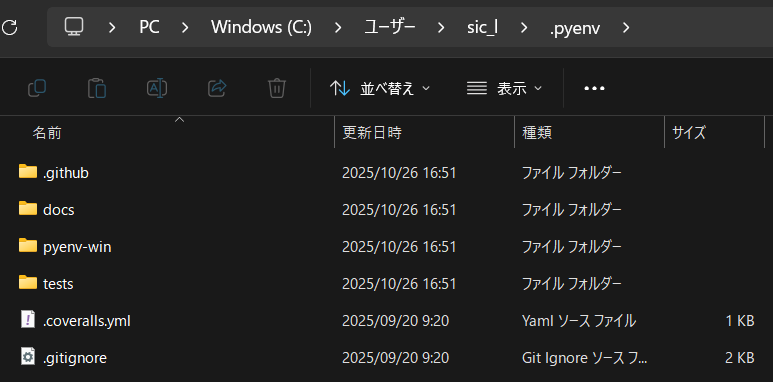Sort by 種類 column header
Screen dimensions: 773x382
tap(537, 132)
